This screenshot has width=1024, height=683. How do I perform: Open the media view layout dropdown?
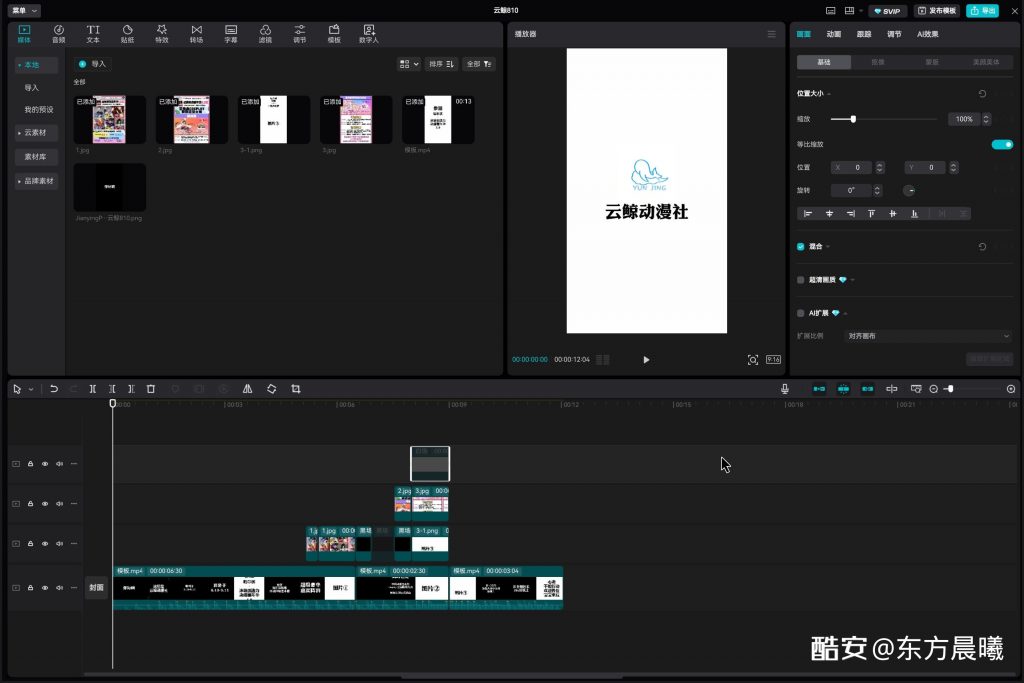tap(409, 64)
